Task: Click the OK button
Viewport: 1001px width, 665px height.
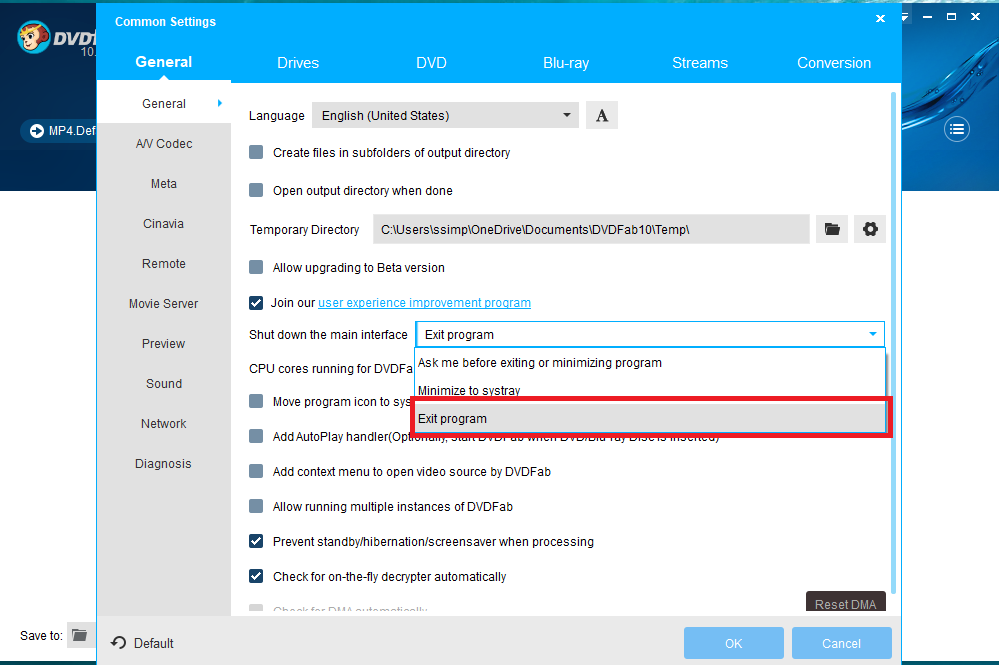Action: click(734, 643)
